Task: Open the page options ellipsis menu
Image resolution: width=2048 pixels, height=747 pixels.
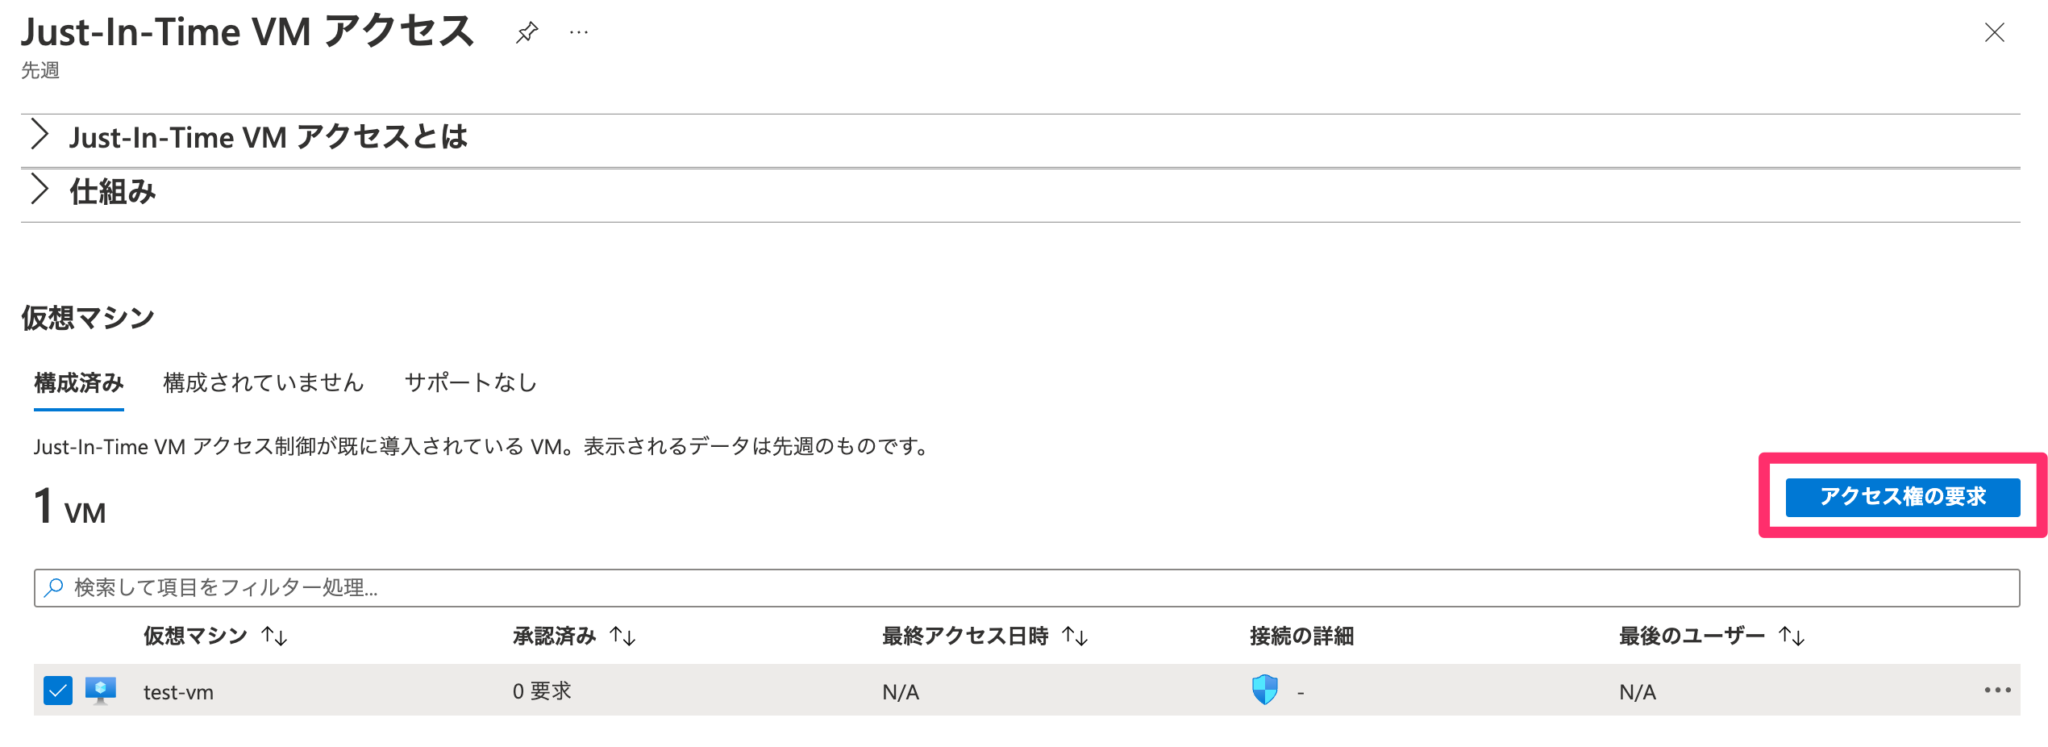Action: click(x=578, y=31)
